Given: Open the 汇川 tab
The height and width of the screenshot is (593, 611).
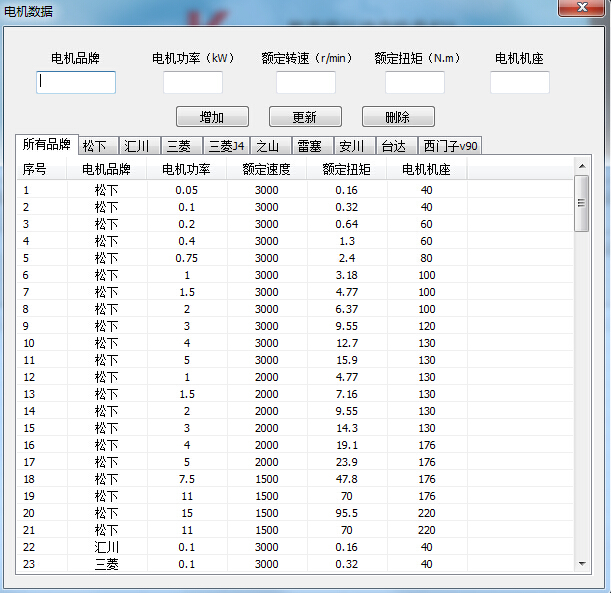Looking at the screenshot, I should 140,146.
